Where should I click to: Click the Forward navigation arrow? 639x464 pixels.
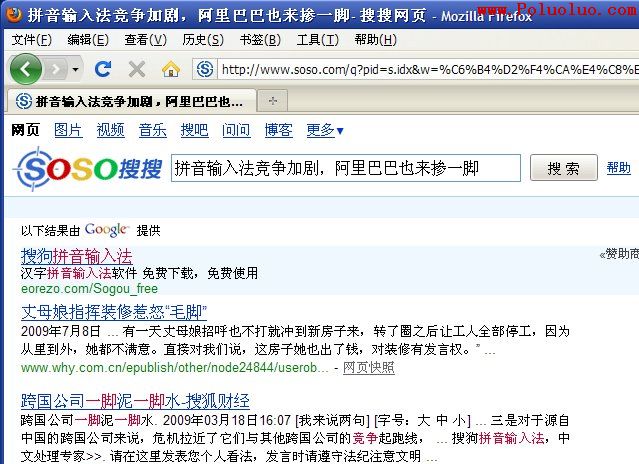(x=55, y=69)
